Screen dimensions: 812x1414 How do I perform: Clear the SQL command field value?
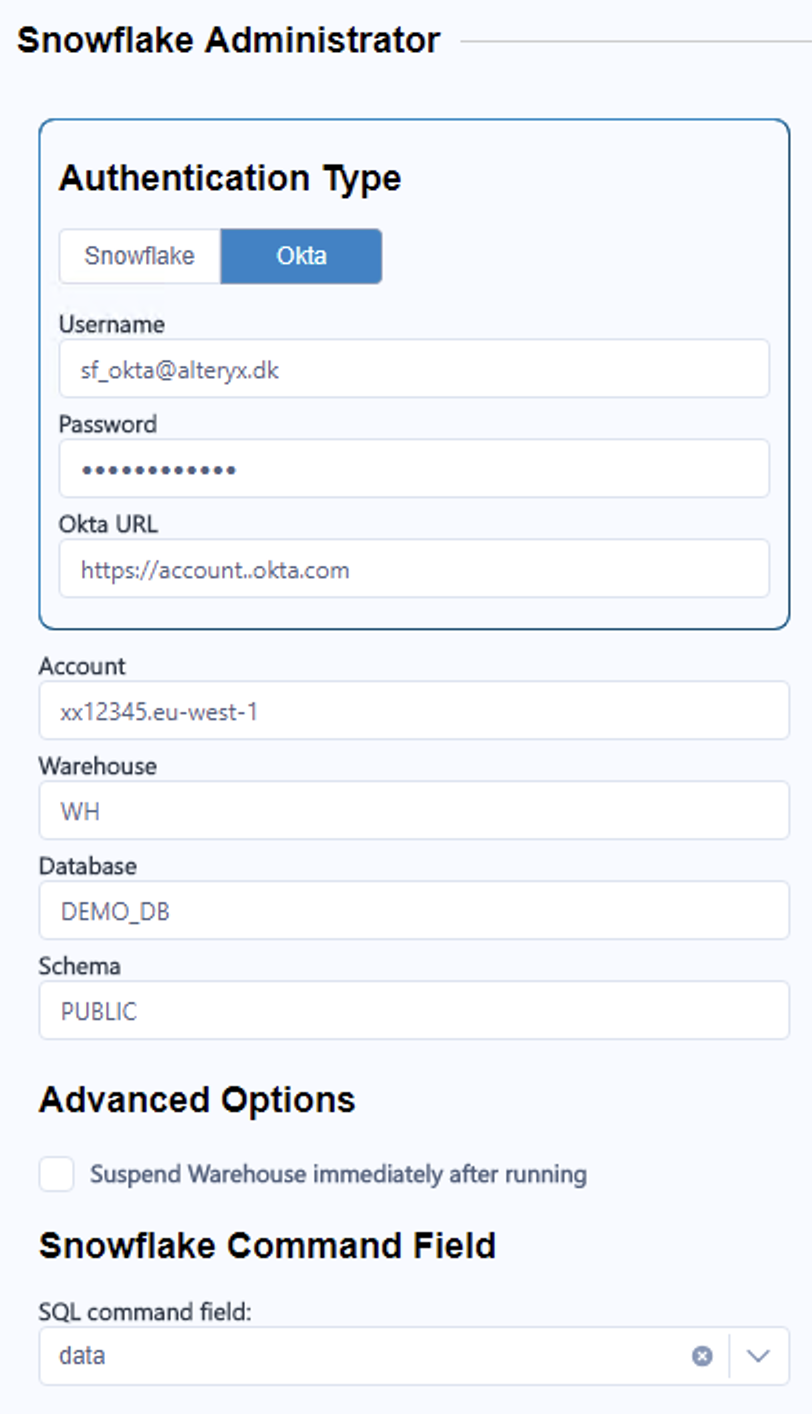click(701, 1355)
